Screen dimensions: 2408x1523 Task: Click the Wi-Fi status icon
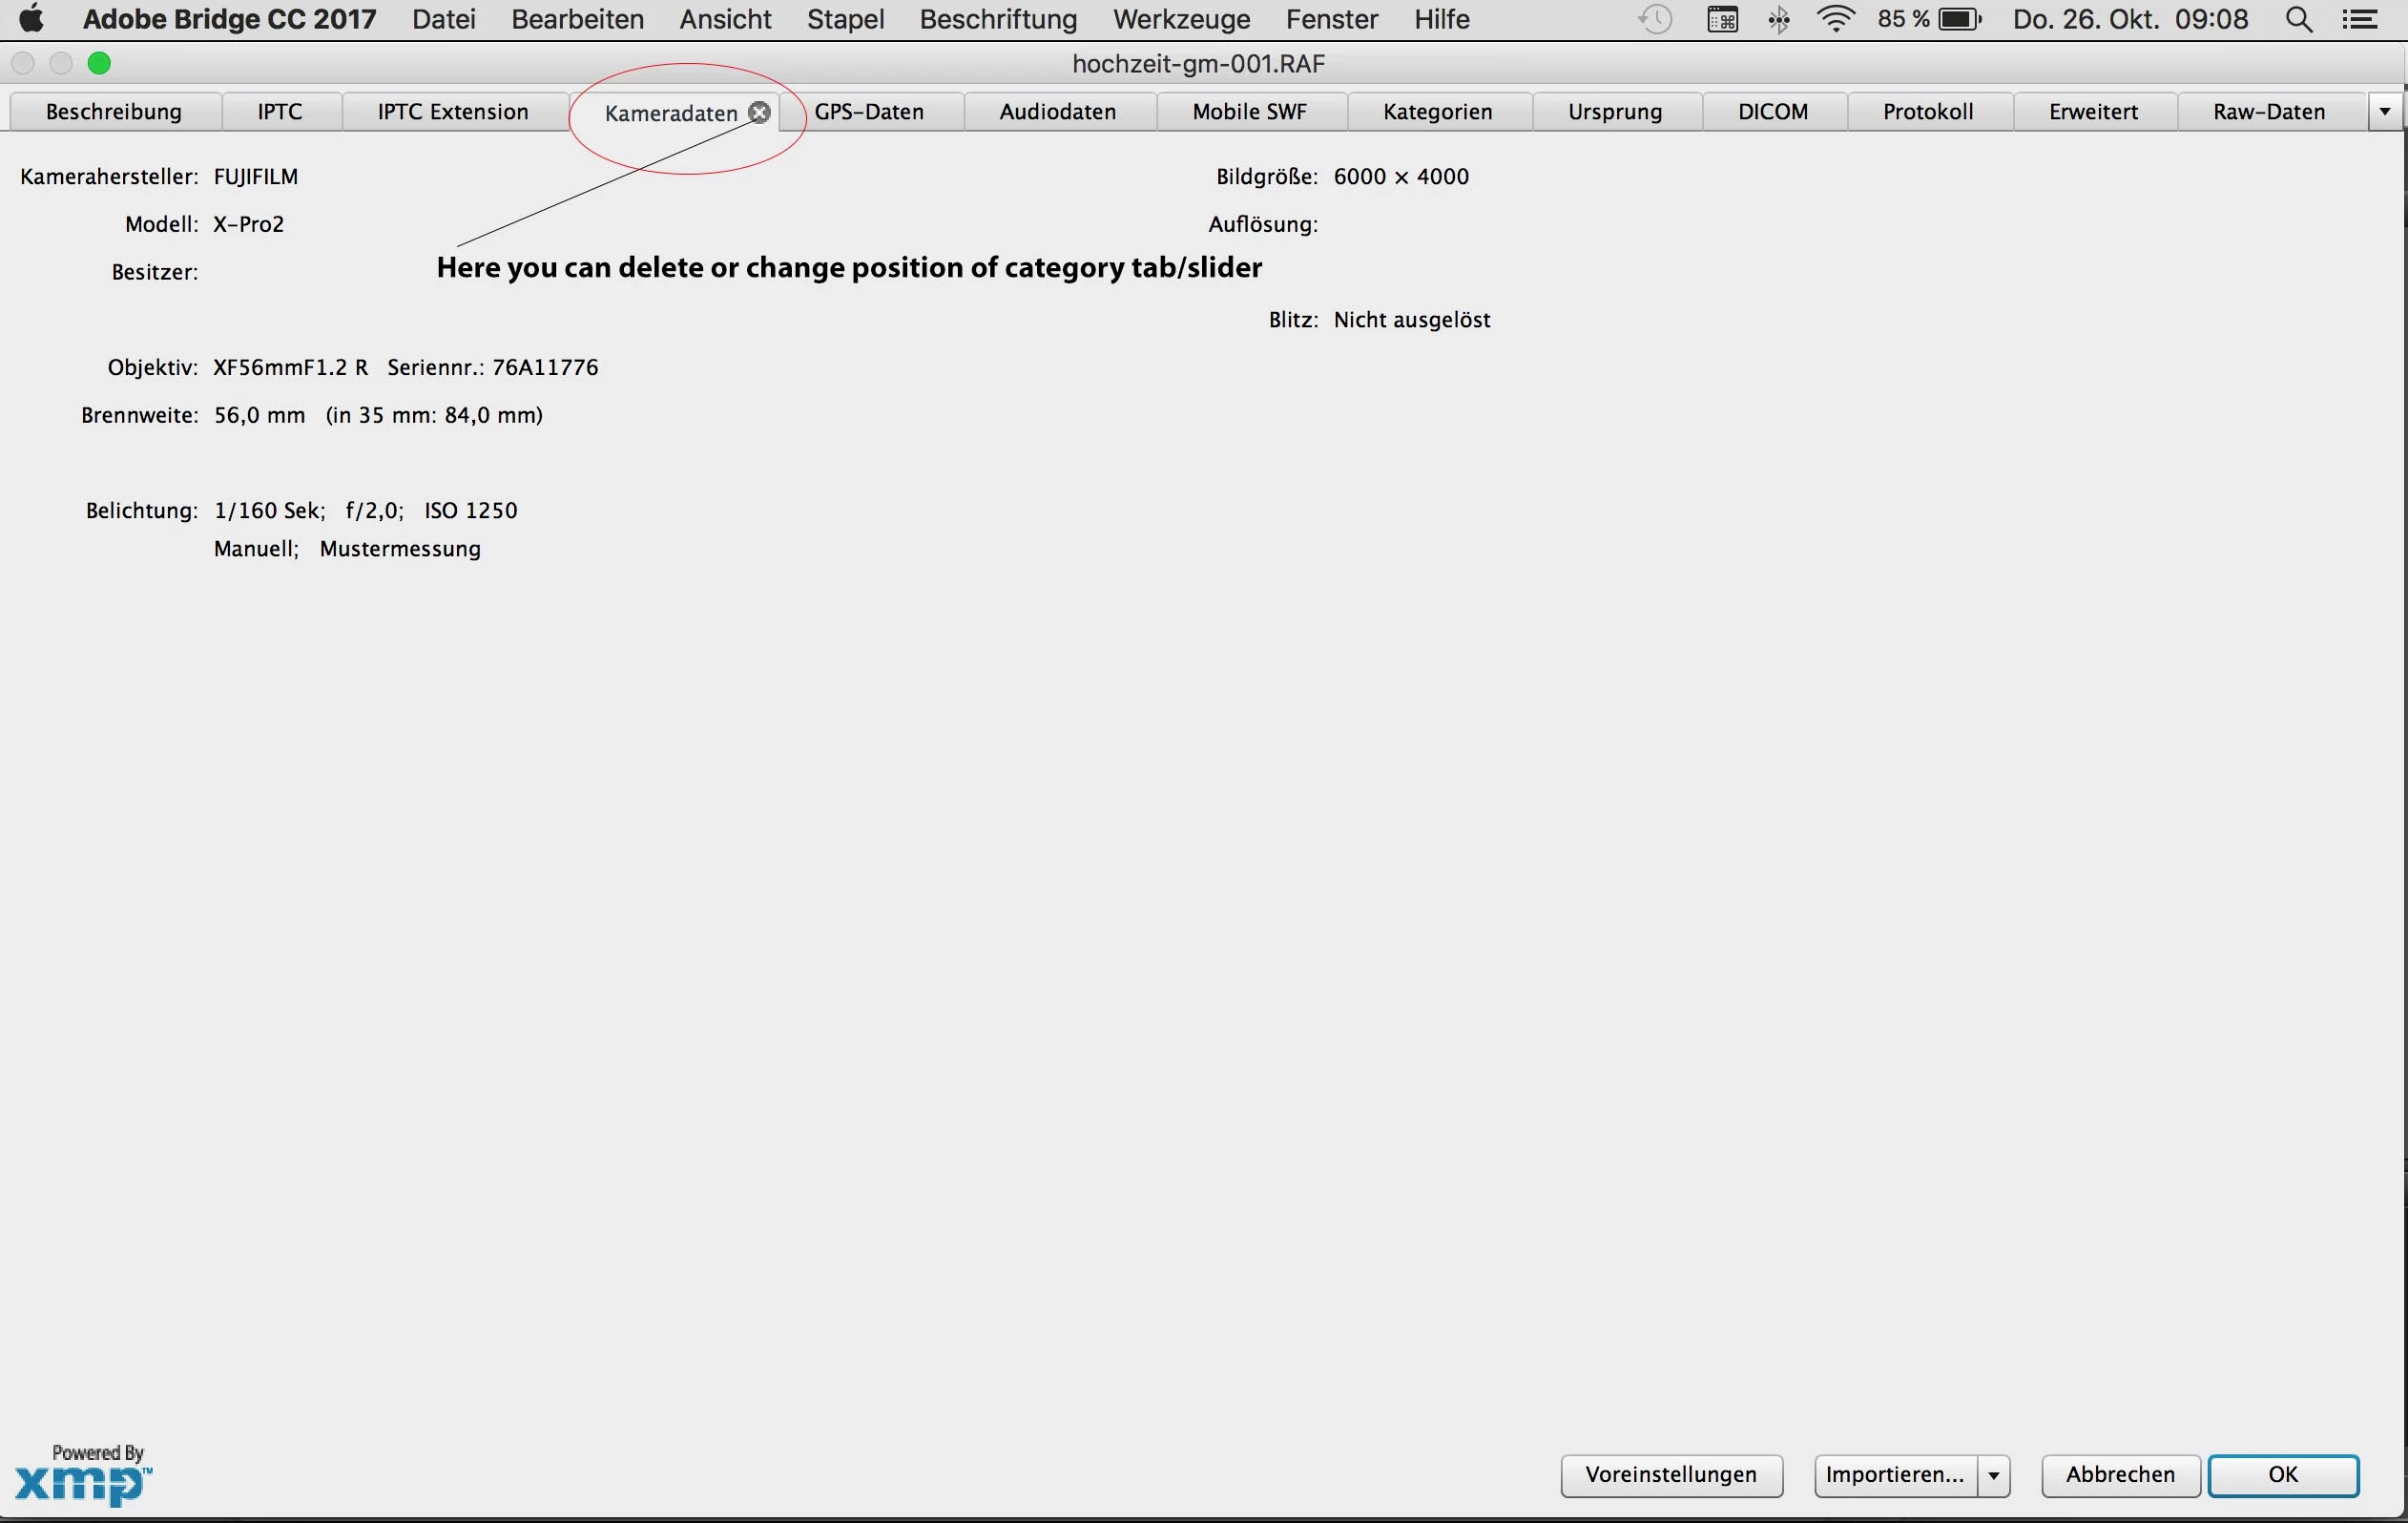point(1835,20)
